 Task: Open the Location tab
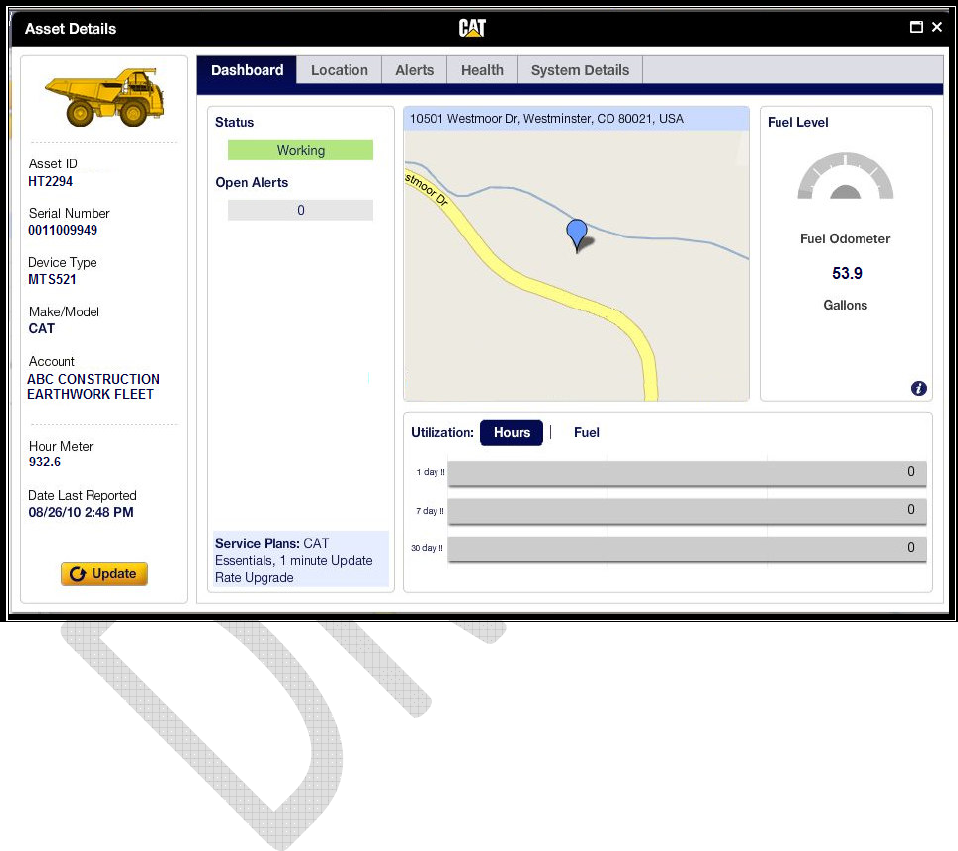coord(339,70)
